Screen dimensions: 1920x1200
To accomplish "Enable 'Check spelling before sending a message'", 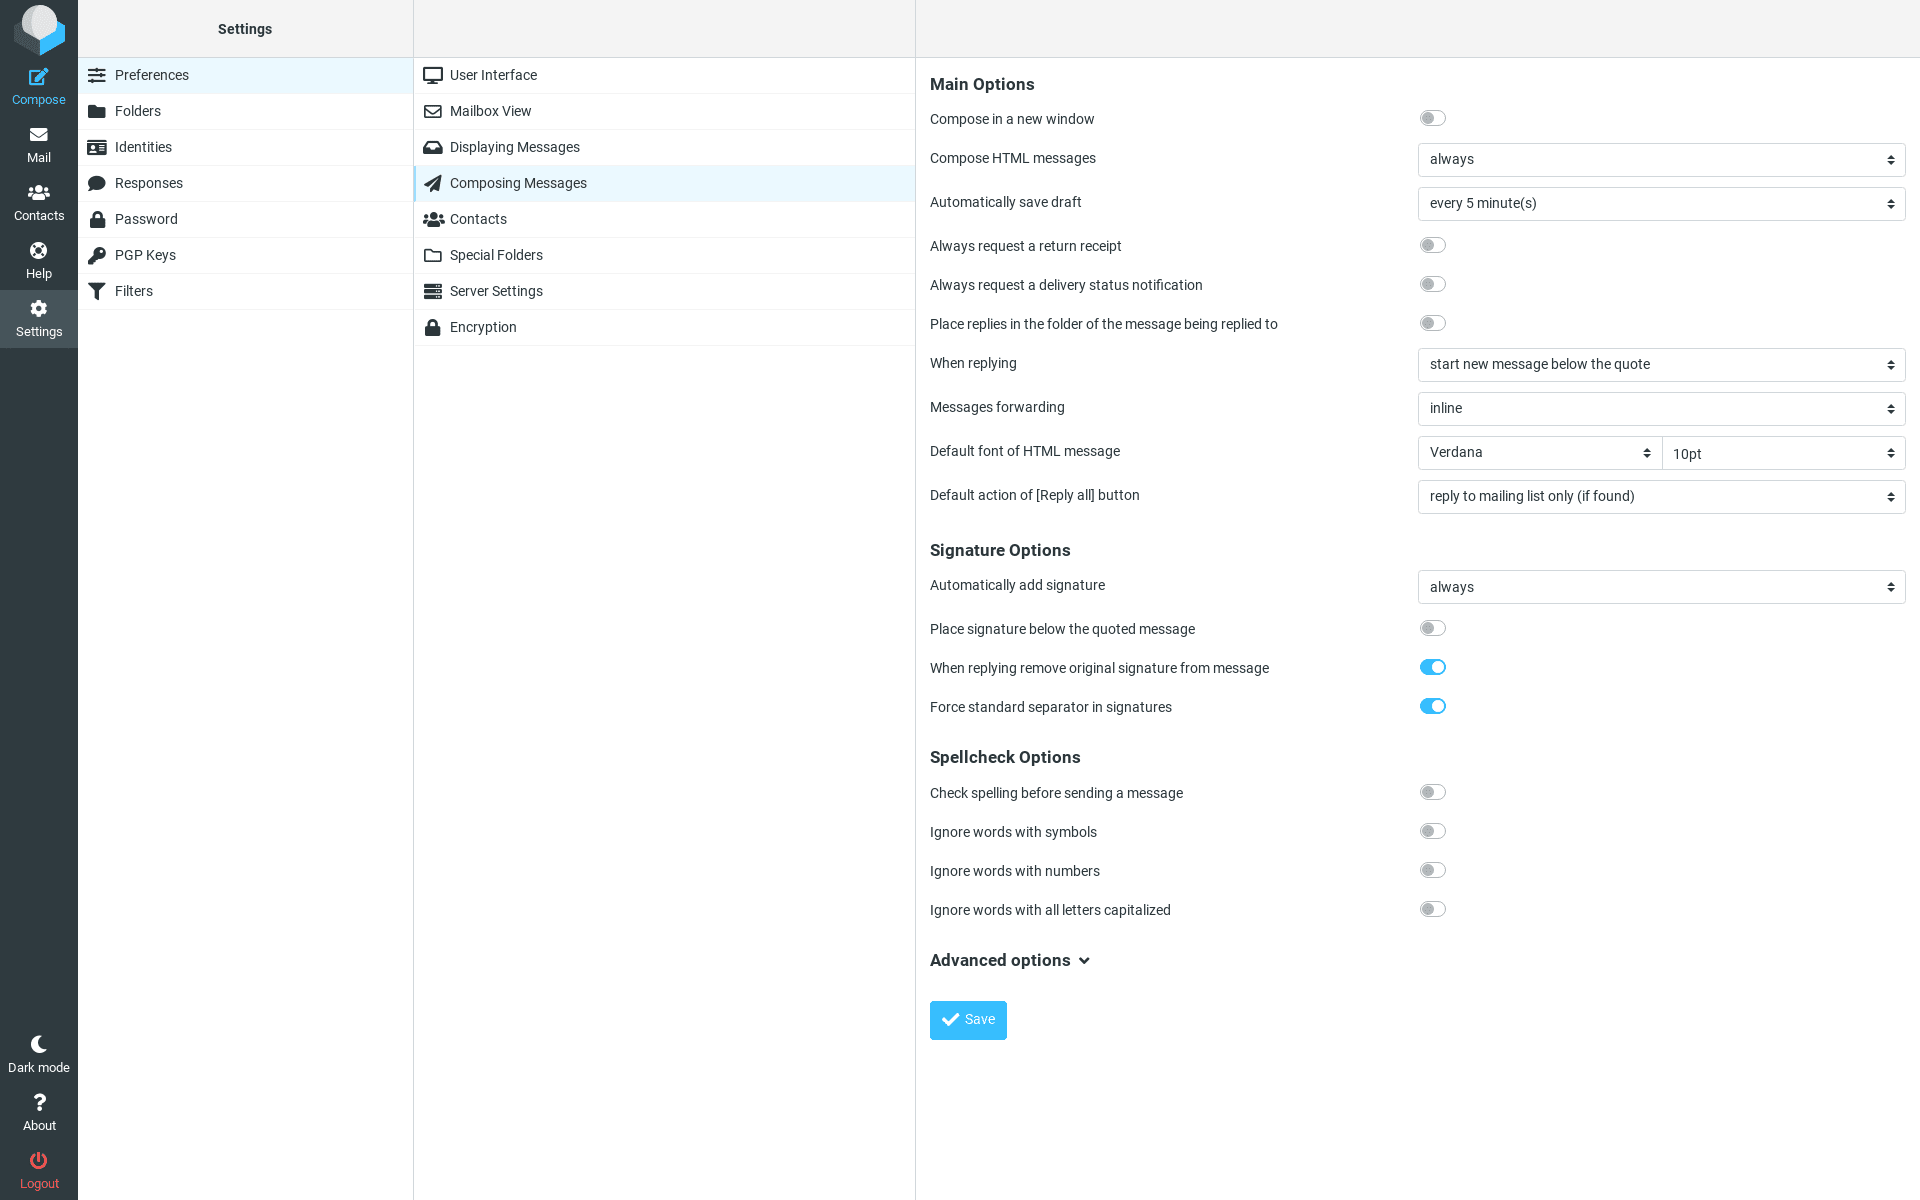I will pos(1431,791).
